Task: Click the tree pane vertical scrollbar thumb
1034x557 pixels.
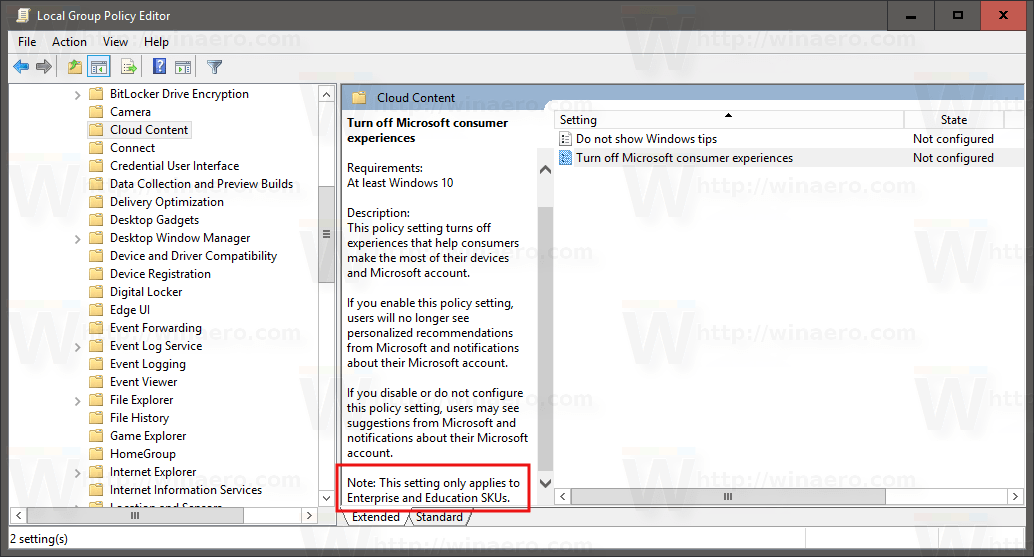Action: point(326,234)
